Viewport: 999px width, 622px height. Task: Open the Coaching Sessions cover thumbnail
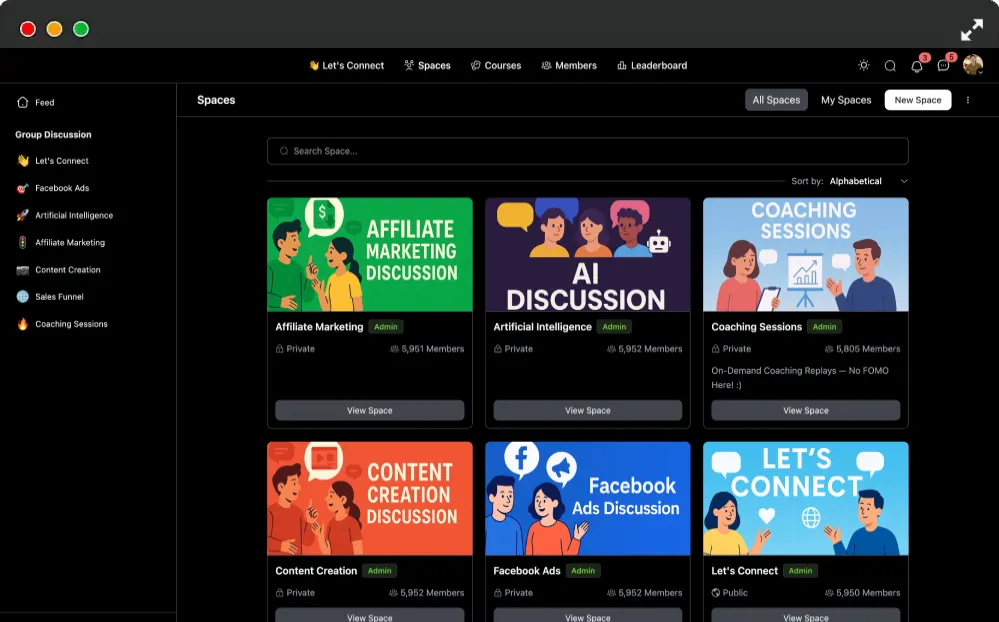tap(805, 254)
